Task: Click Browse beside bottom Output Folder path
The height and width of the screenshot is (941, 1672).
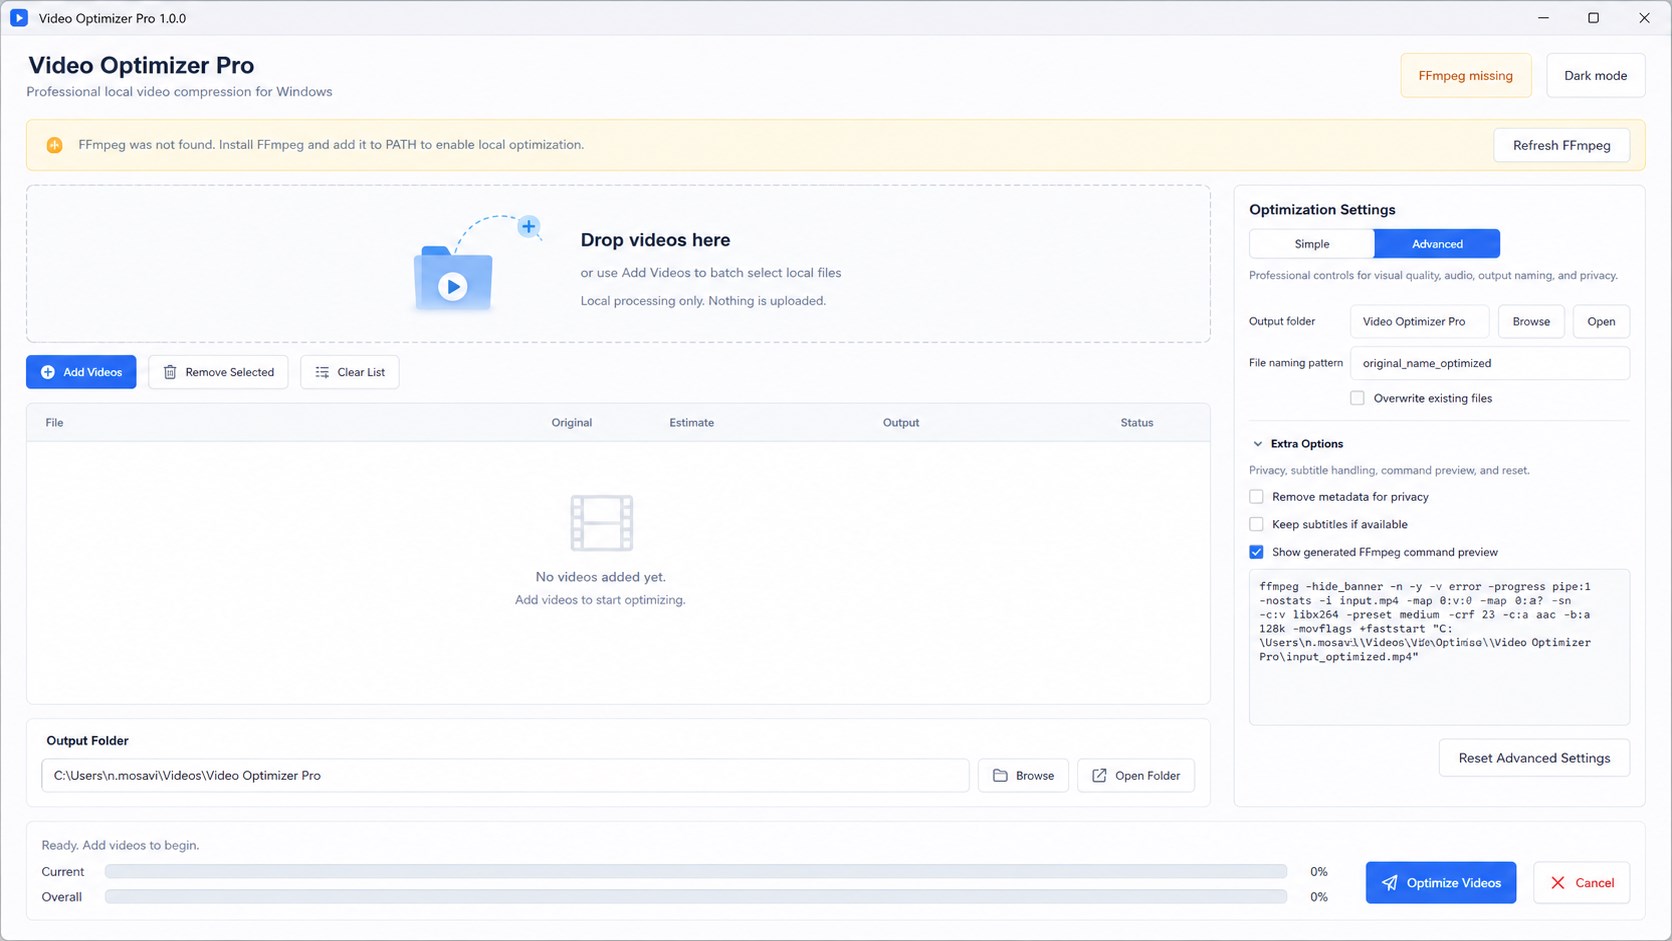Action: point(1023,776)
